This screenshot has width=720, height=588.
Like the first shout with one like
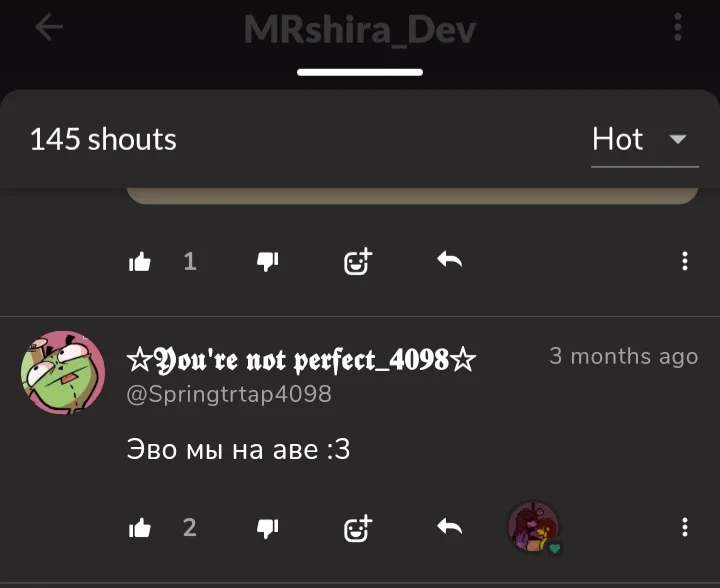[x=140, y=262]
